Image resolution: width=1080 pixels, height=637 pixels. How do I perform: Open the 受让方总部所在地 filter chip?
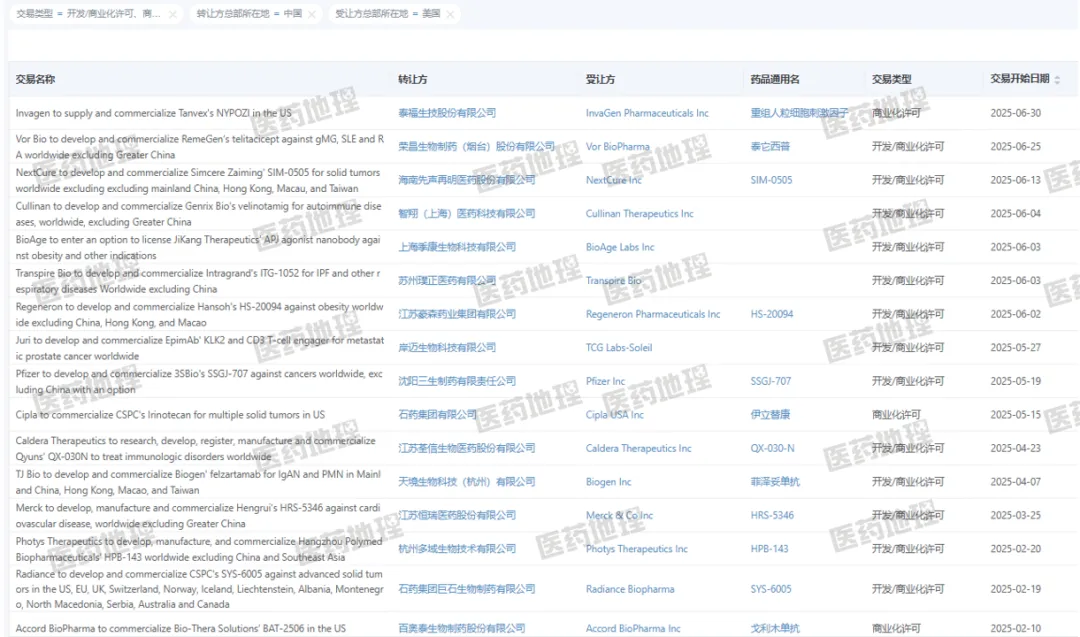(386, 15)
